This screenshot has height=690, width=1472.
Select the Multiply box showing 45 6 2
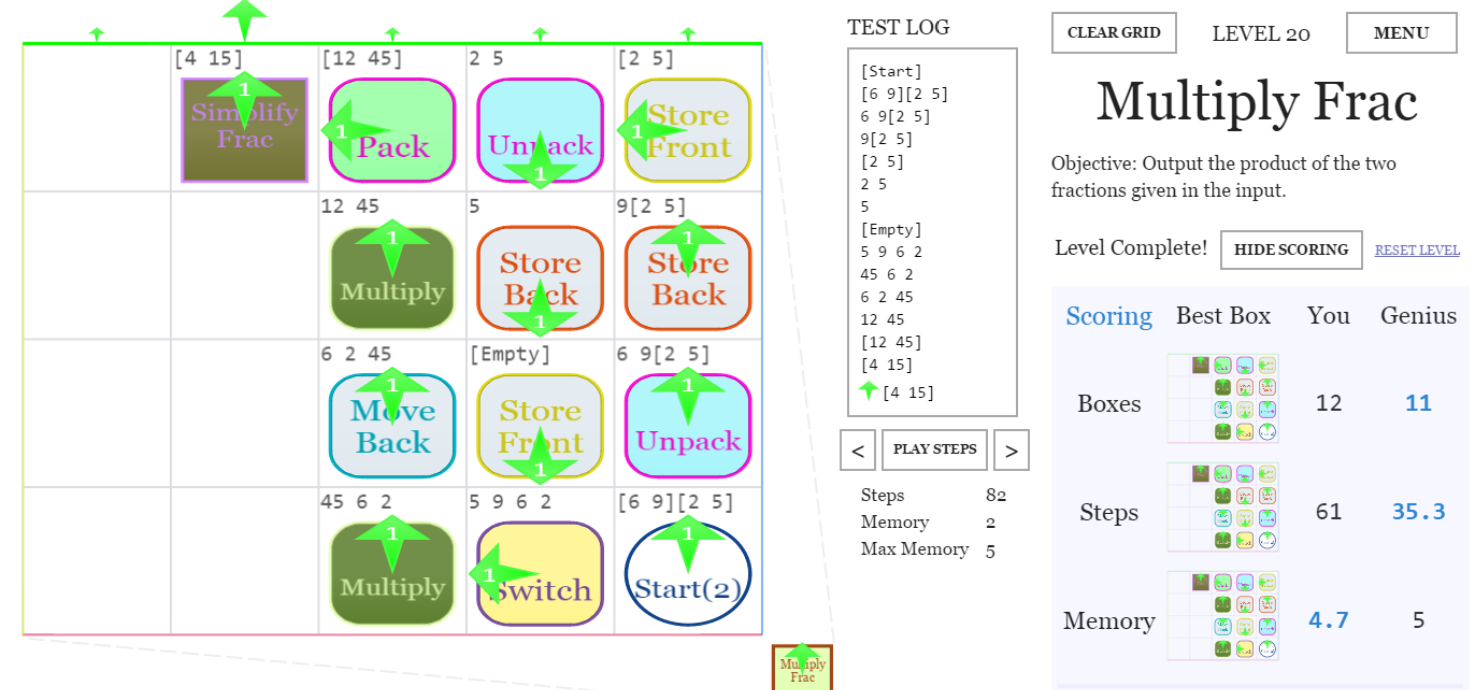coord(393,574)
